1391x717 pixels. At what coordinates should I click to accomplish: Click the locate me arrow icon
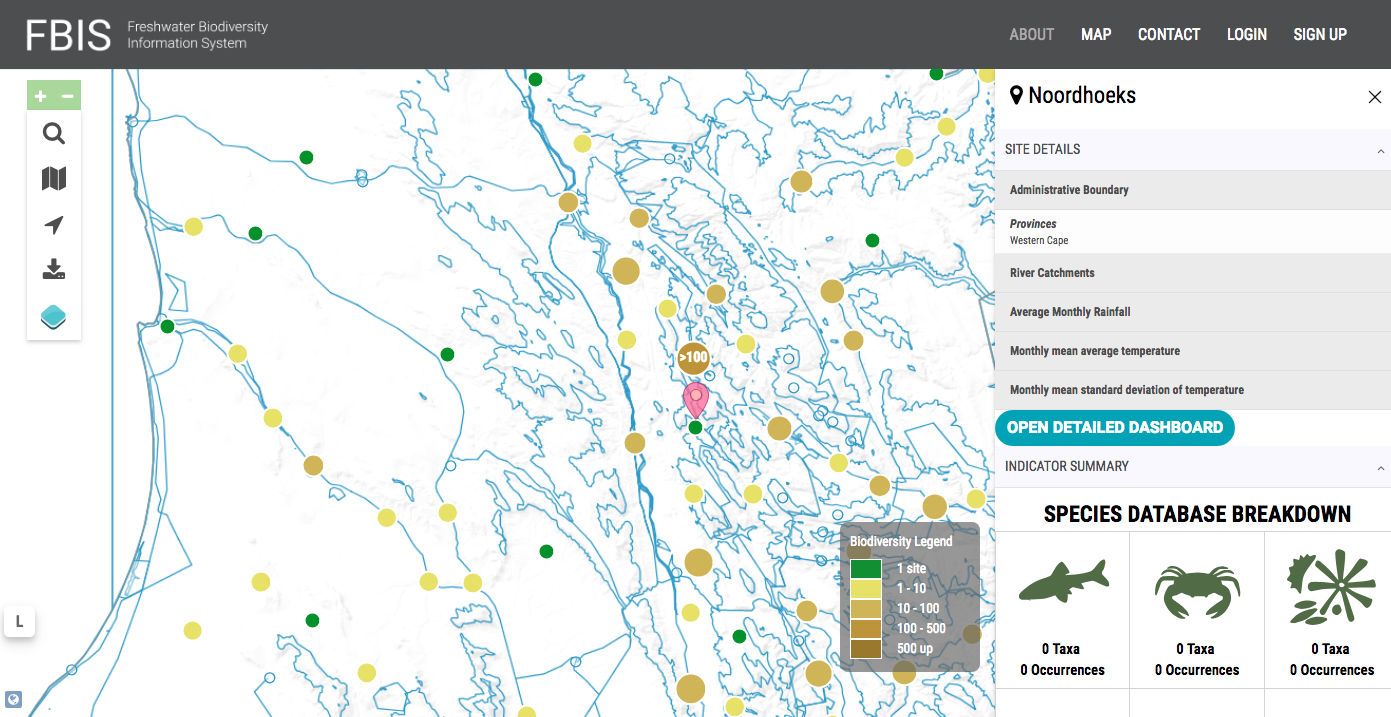point(54,225)
